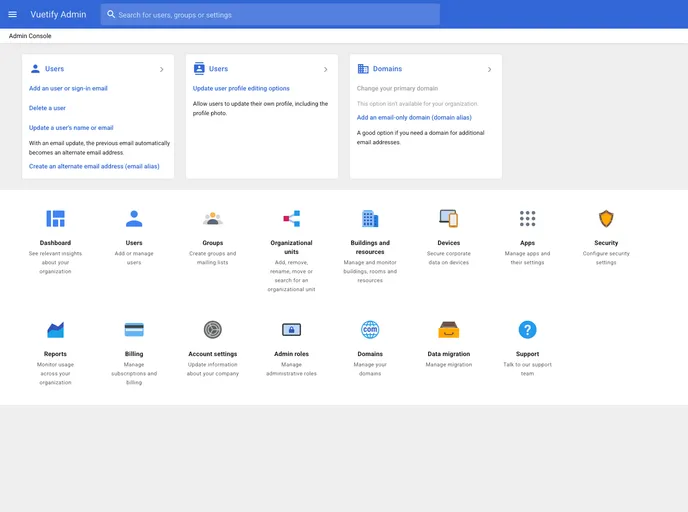Open the Organizational units icon

click(291, 218)
